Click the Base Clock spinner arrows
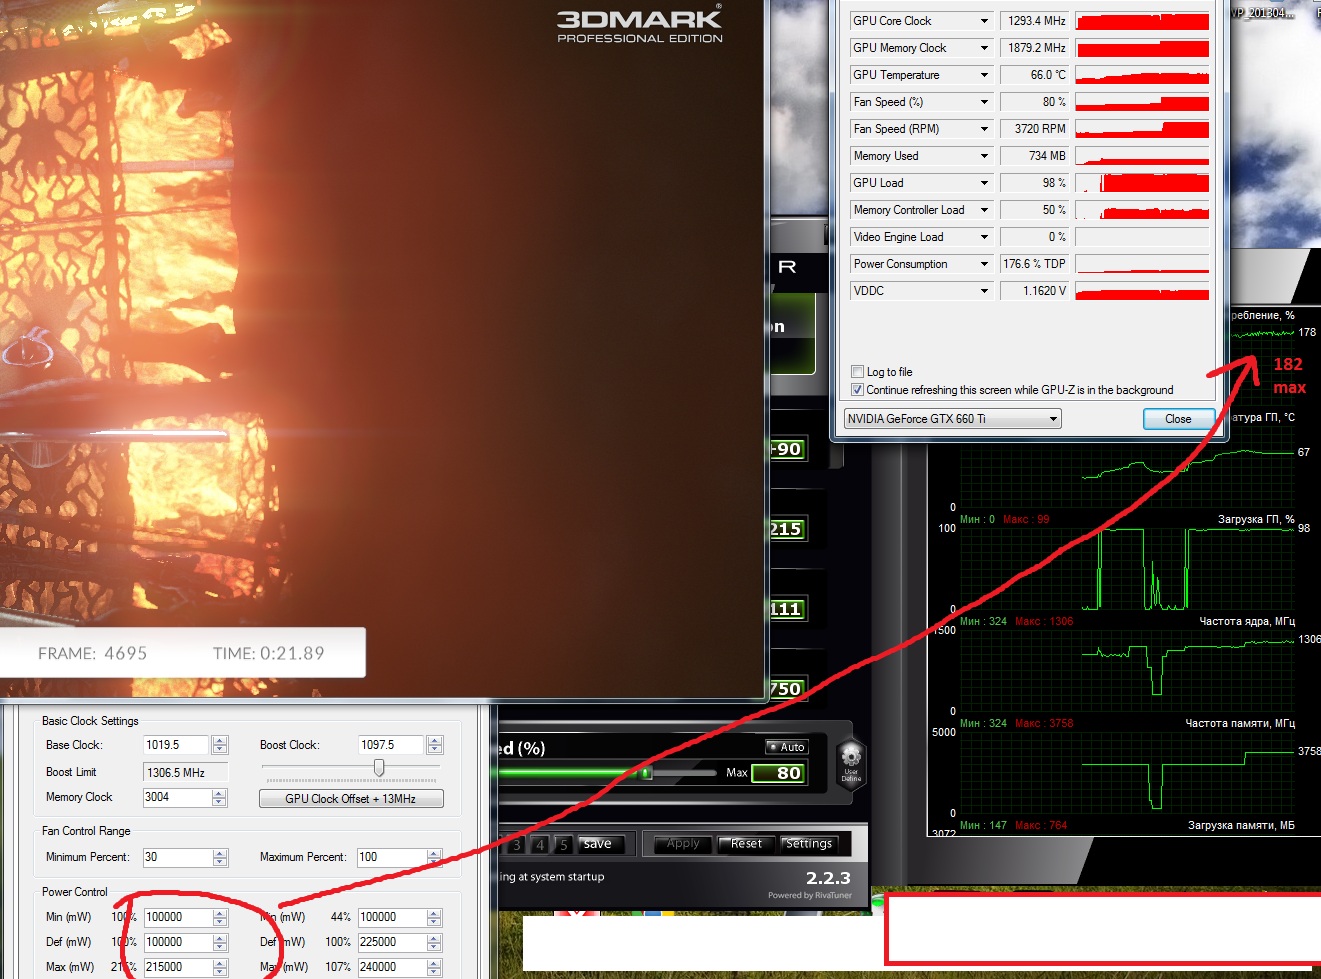 point(220,745)
